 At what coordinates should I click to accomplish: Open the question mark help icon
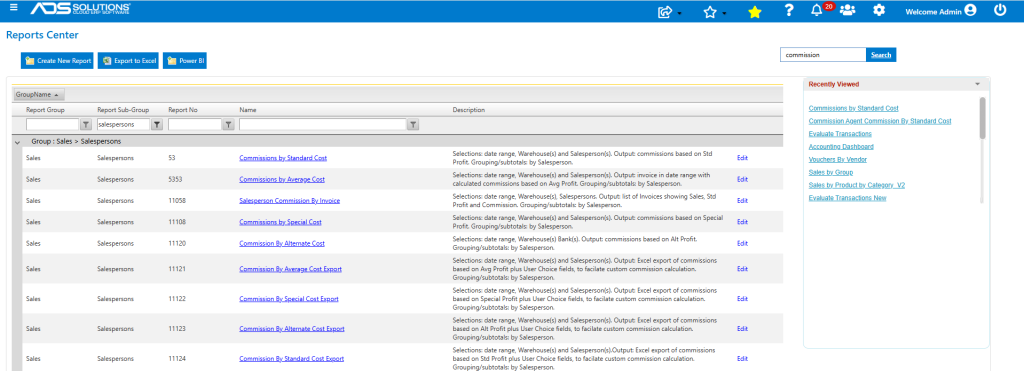pyautogui.click(x=789, y=10)
